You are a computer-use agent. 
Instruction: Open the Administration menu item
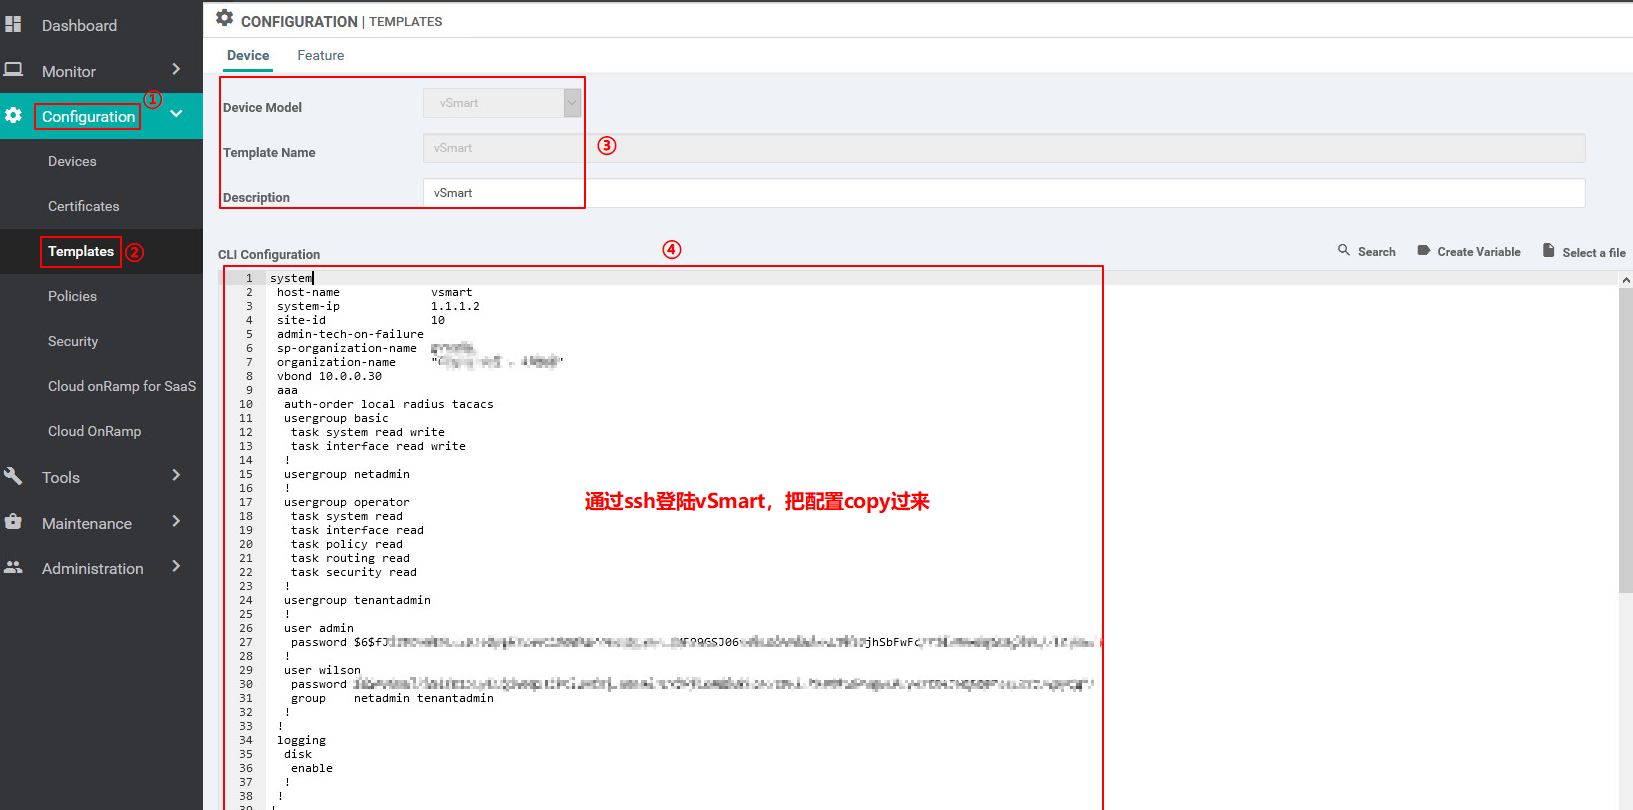[x=93, y=568]
